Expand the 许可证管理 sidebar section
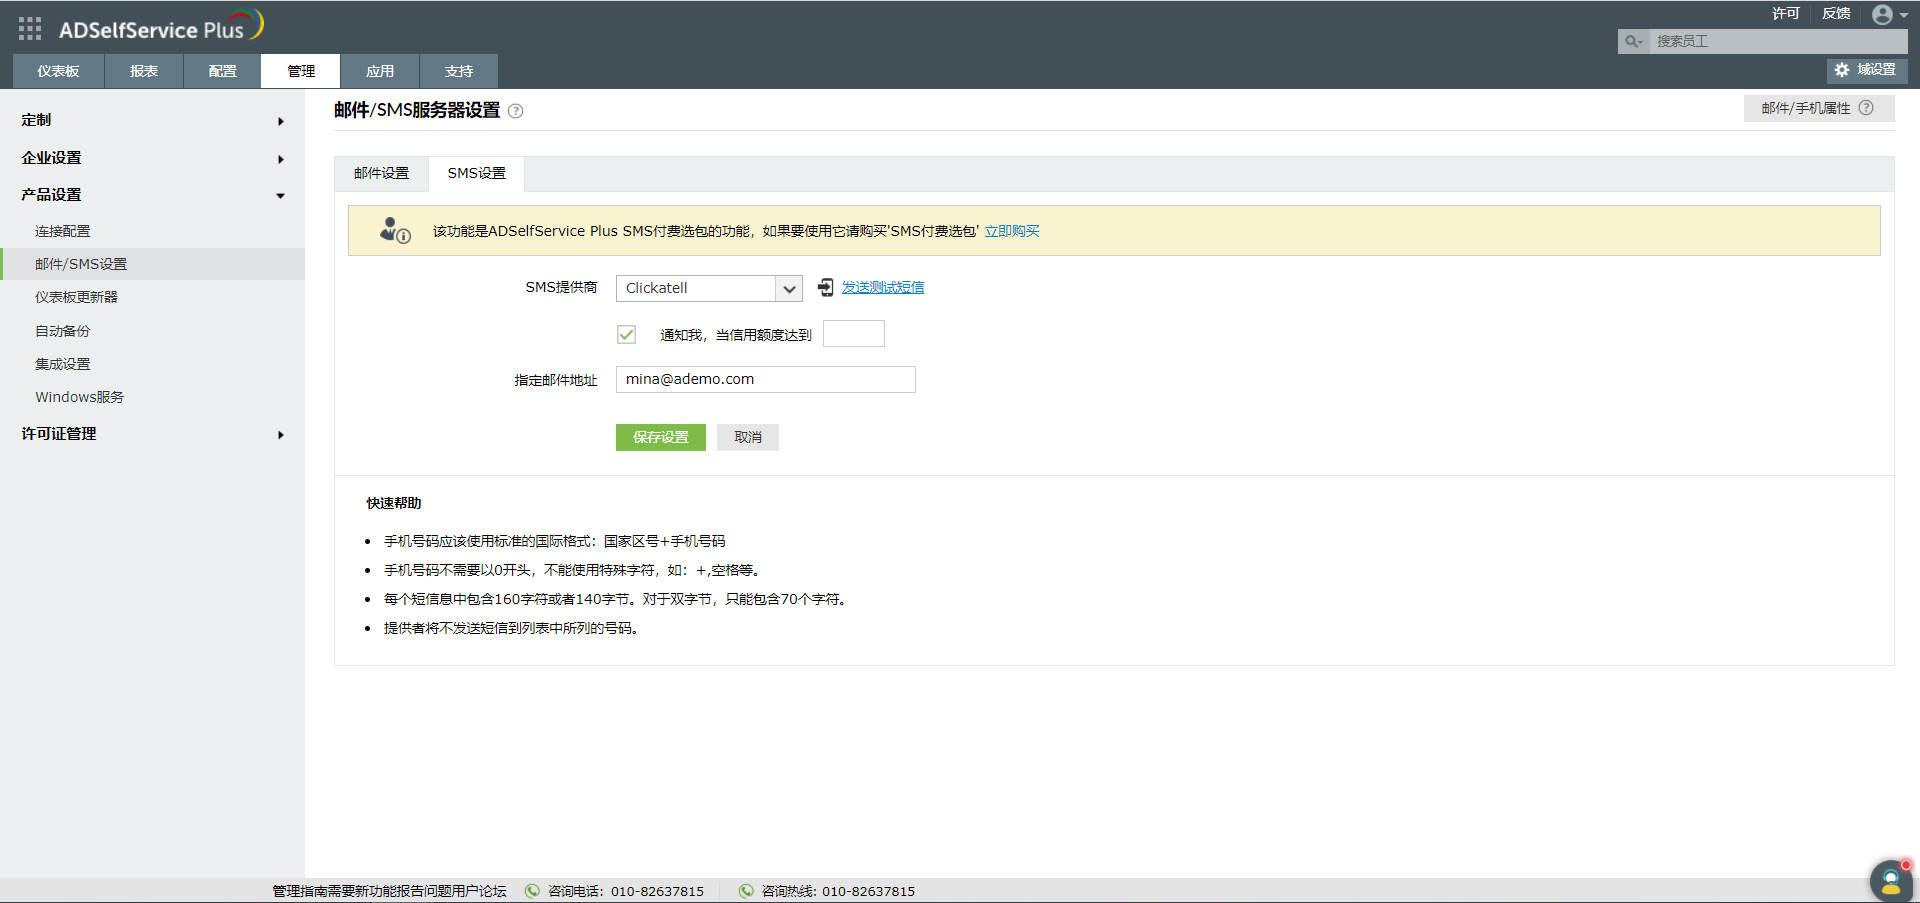 tap(152, 434)
